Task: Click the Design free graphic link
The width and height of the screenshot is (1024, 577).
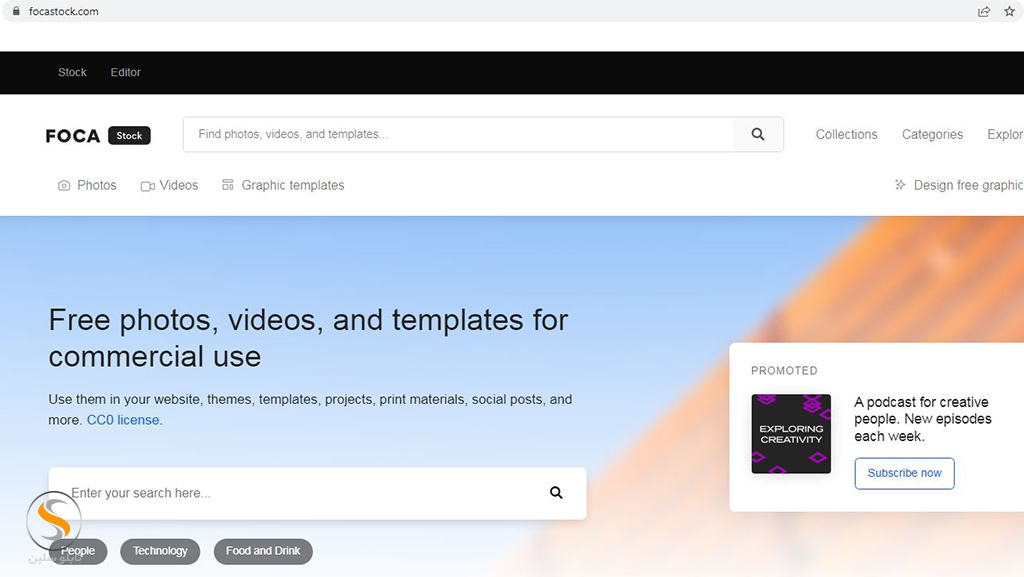Action: [x=960, y=185]
